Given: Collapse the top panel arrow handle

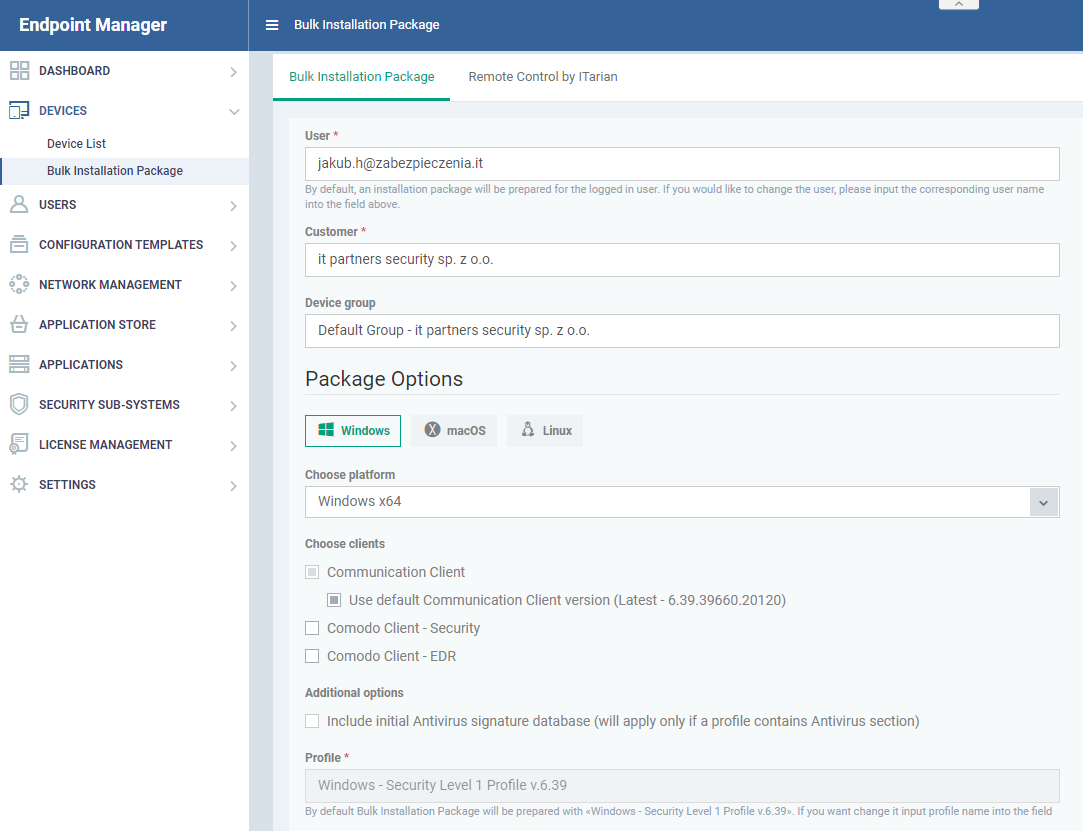Looking at the screenshot, I should (x=959, y=4).
